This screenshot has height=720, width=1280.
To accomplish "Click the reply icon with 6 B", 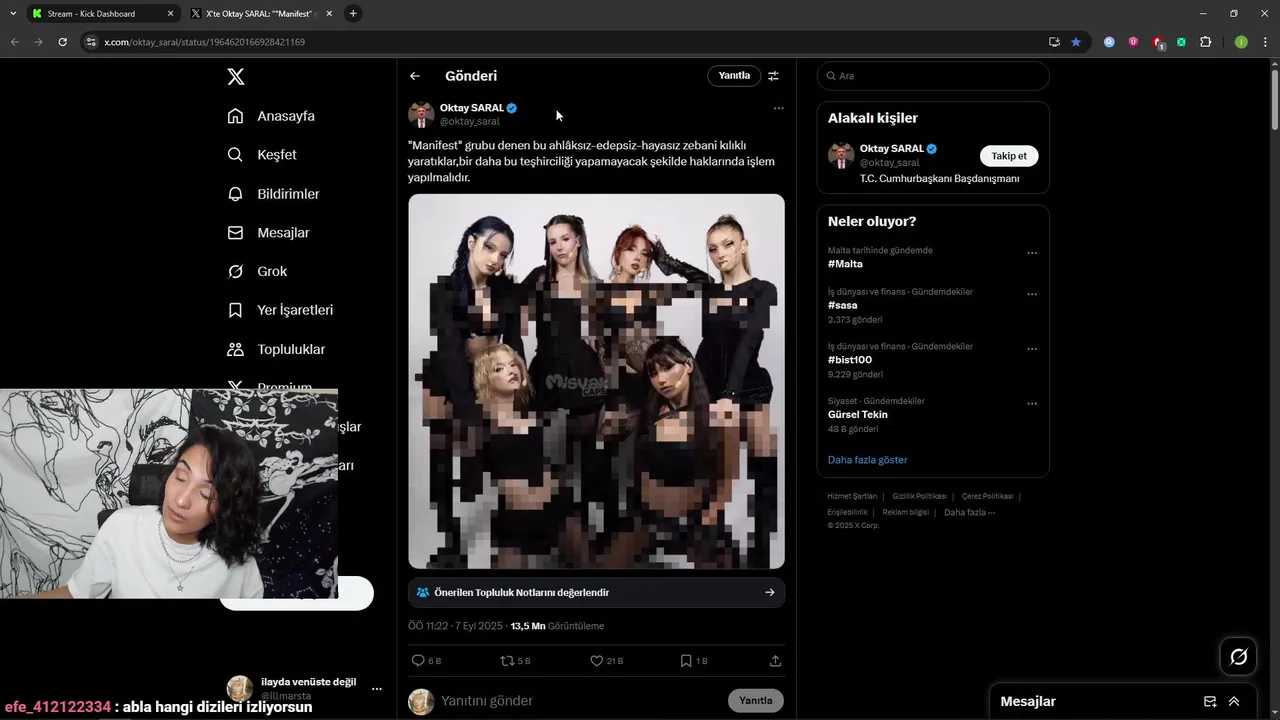I will (427, 661).
